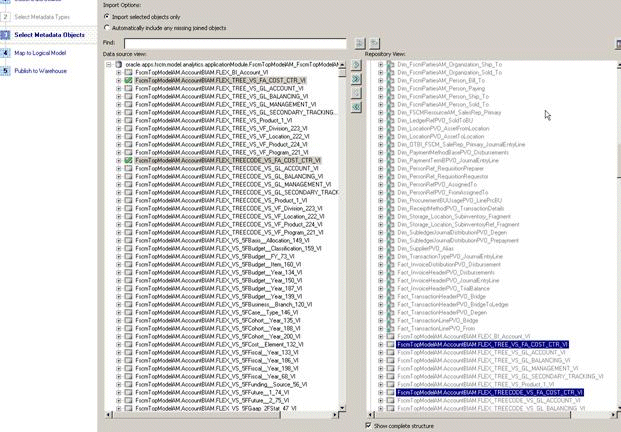Click the find-down search button next to Find field
The width and height of the screenshot is (621, 432).
click(360, 43)
